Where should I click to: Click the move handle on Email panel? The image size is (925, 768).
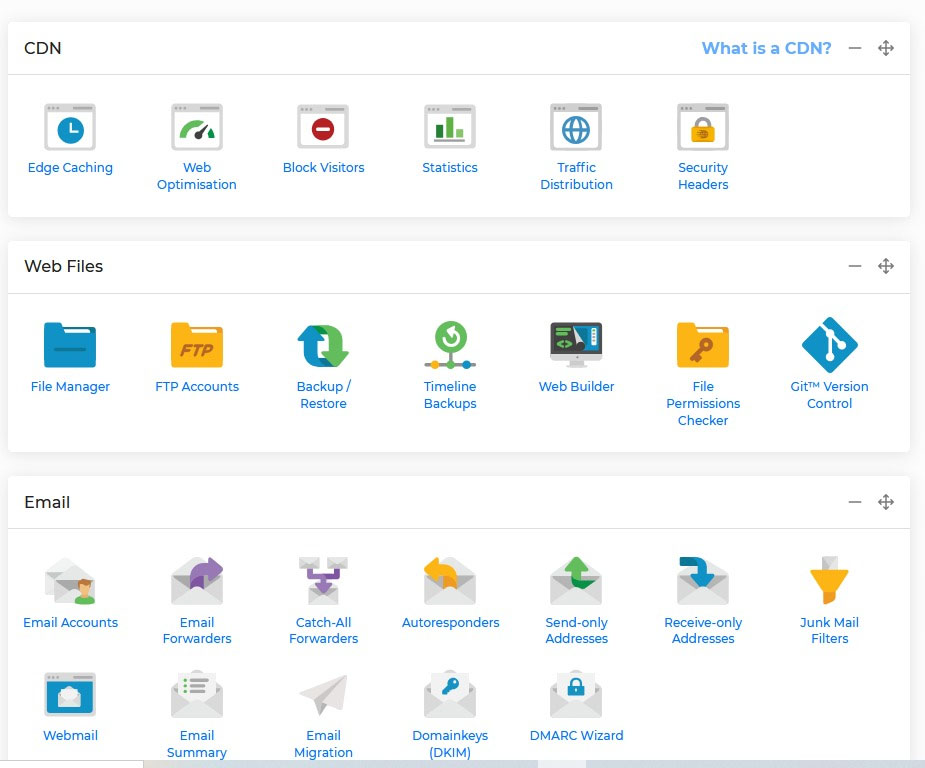pyautogui.click(x=885, y=502)
